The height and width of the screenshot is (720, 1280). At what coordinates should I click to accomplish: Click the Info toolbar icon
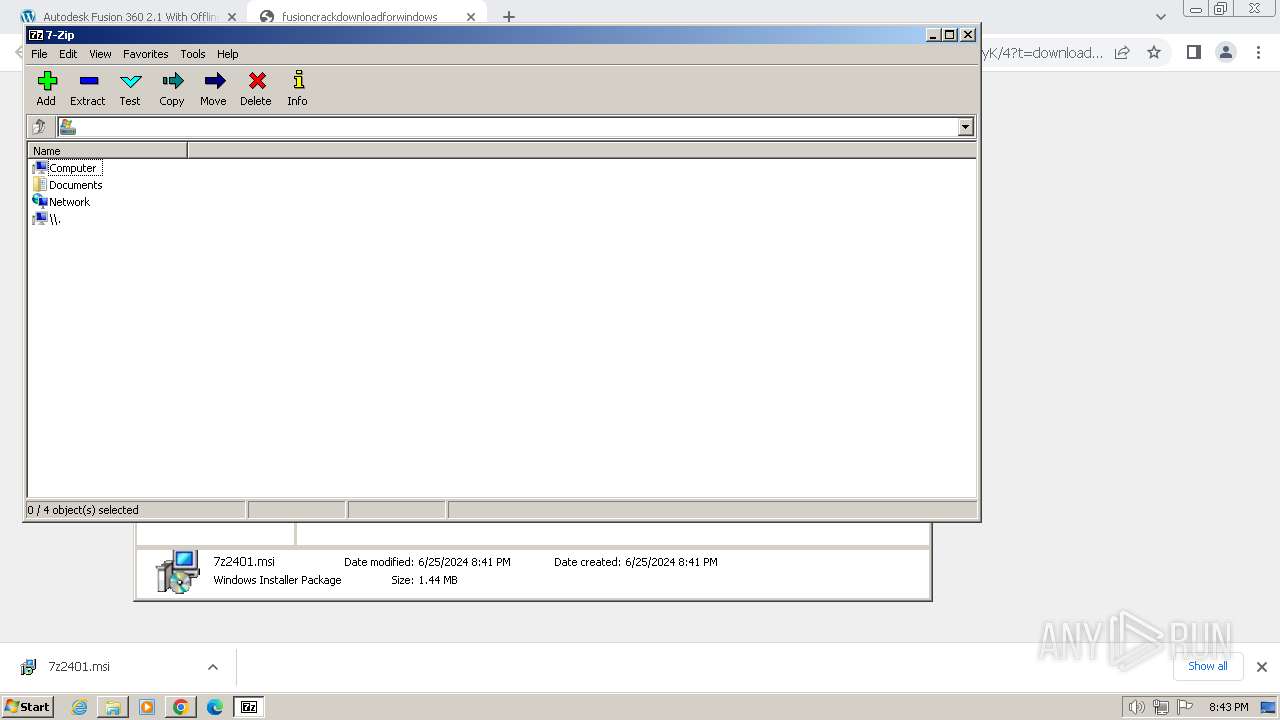point(297,88)
